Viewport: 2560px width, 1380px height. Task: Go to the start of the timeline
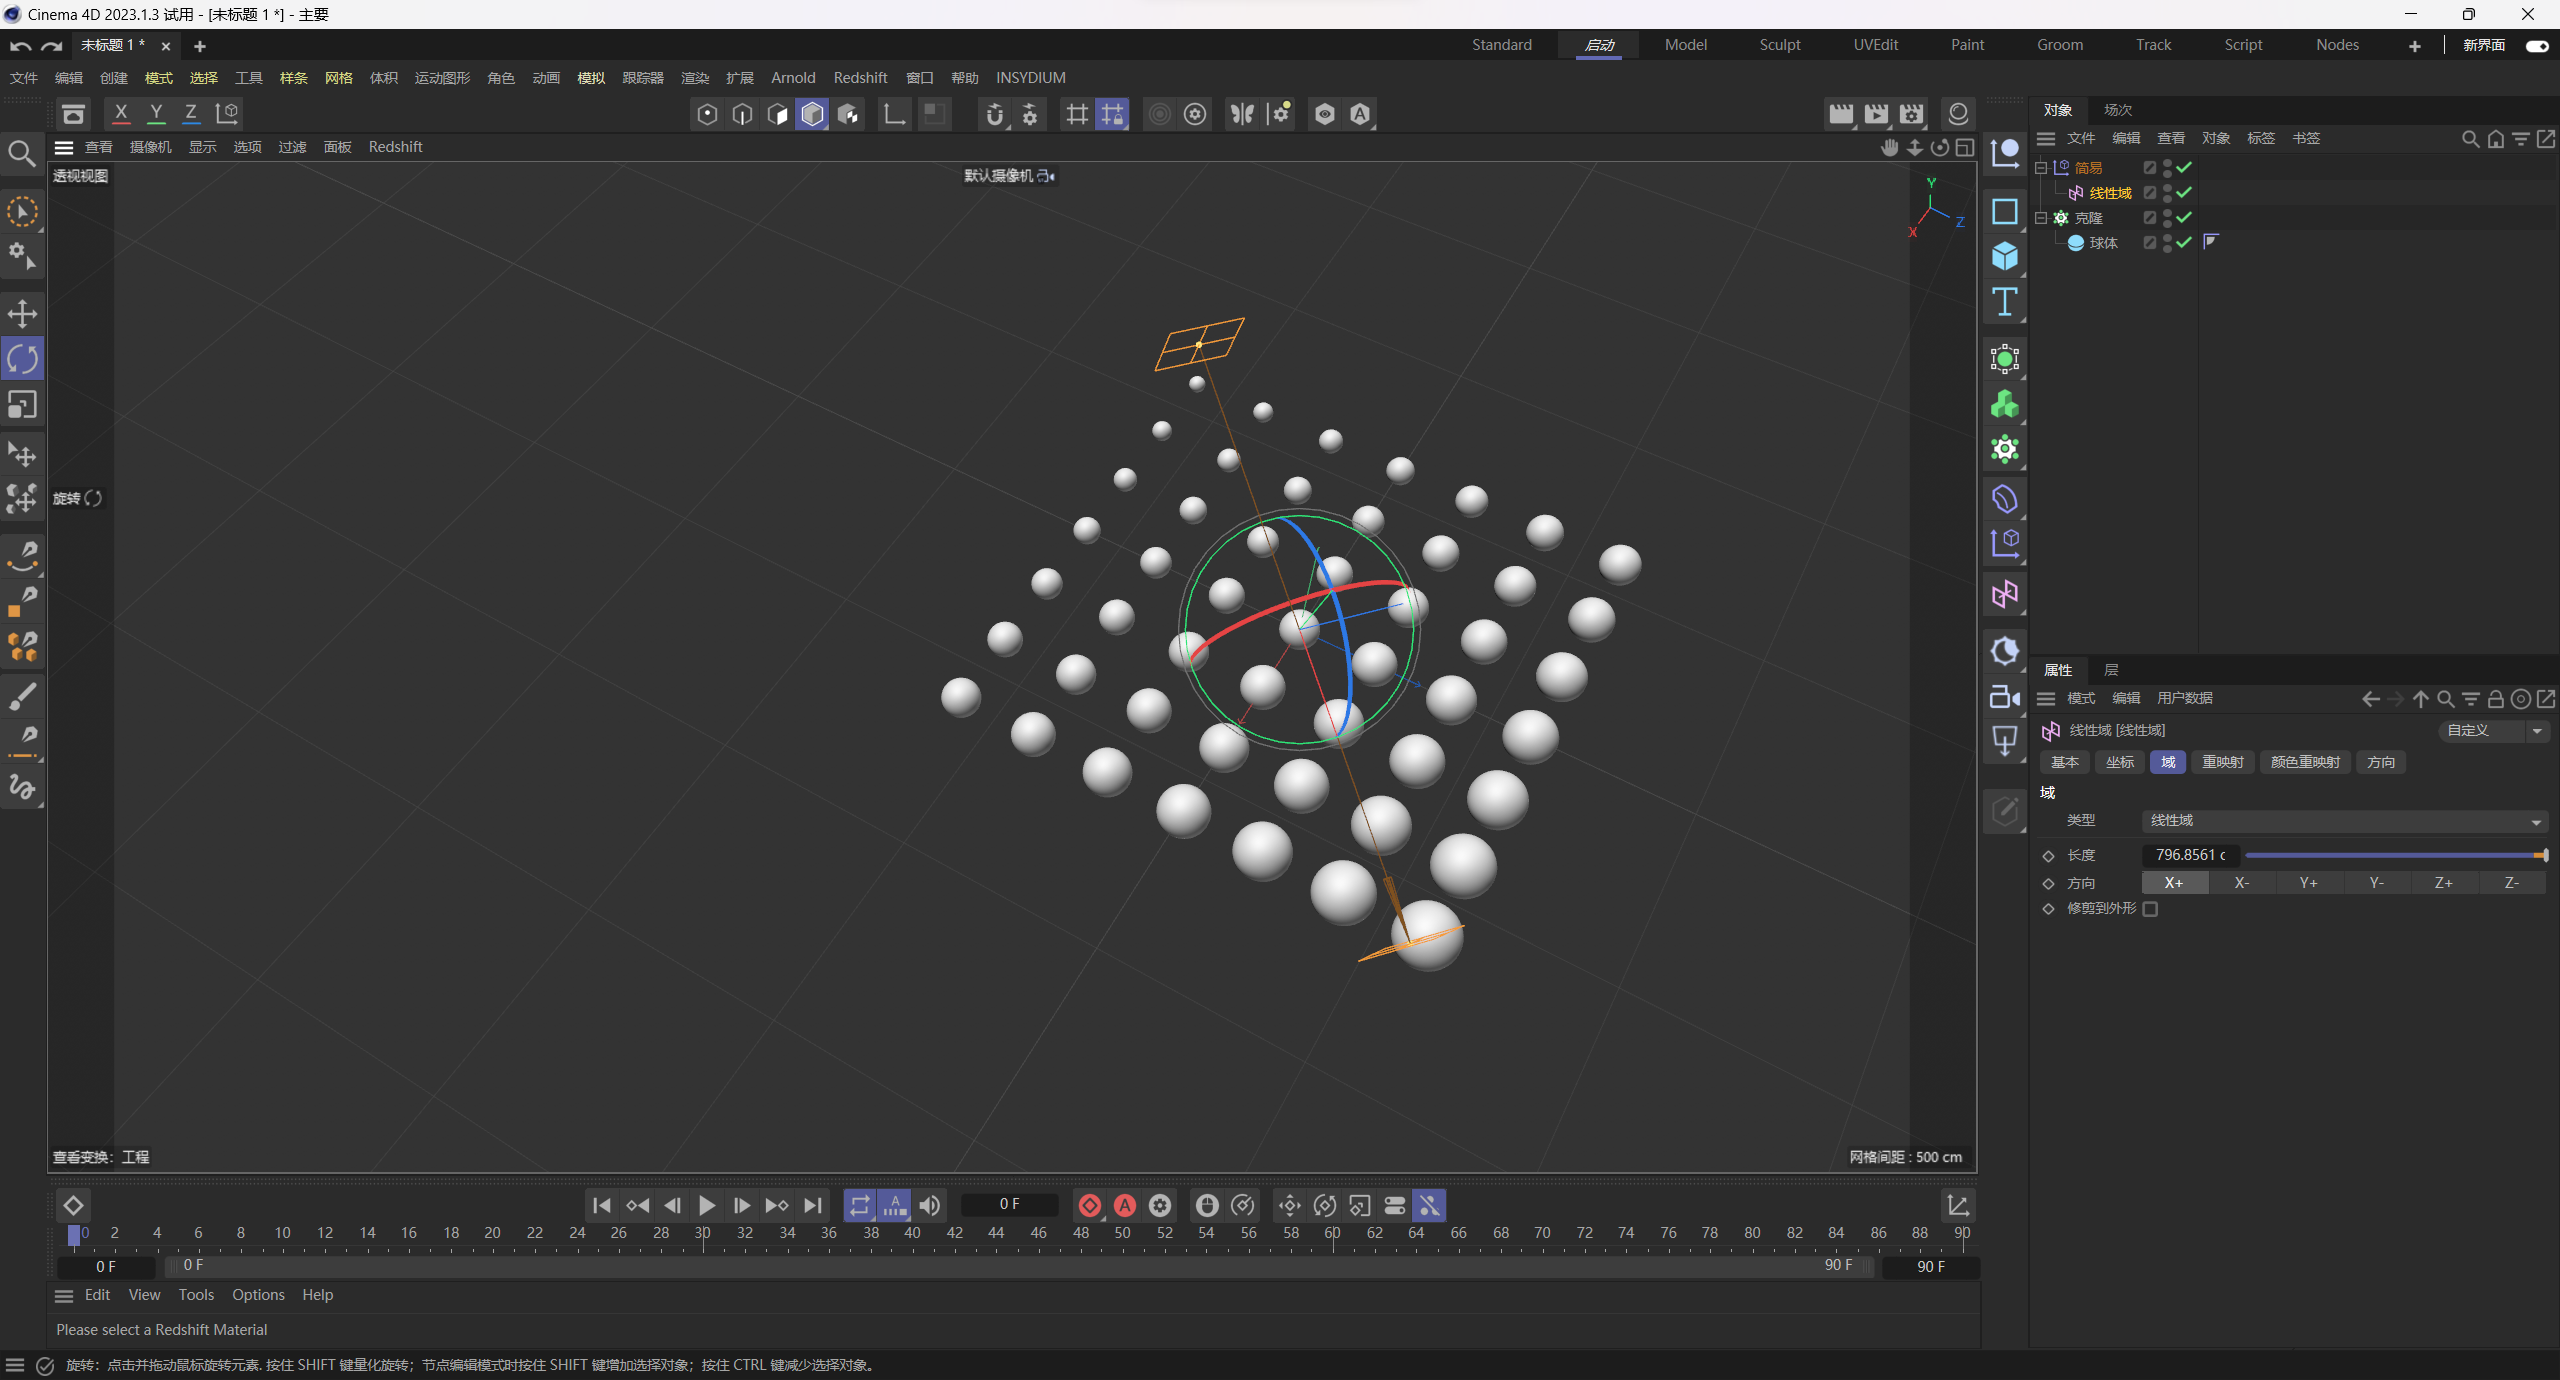coord(601,1206)
